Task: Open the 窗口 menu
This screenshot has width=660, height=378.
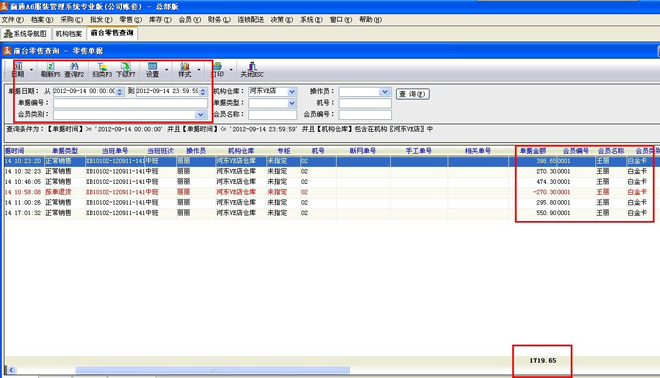Action: [x=341, y=19]
